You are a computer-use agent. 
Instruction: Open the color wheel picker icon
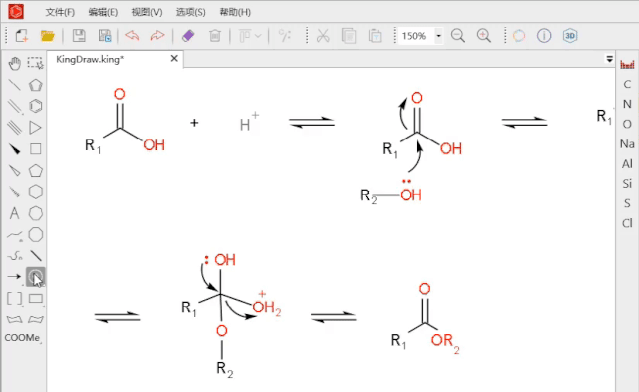pos(519,36)
